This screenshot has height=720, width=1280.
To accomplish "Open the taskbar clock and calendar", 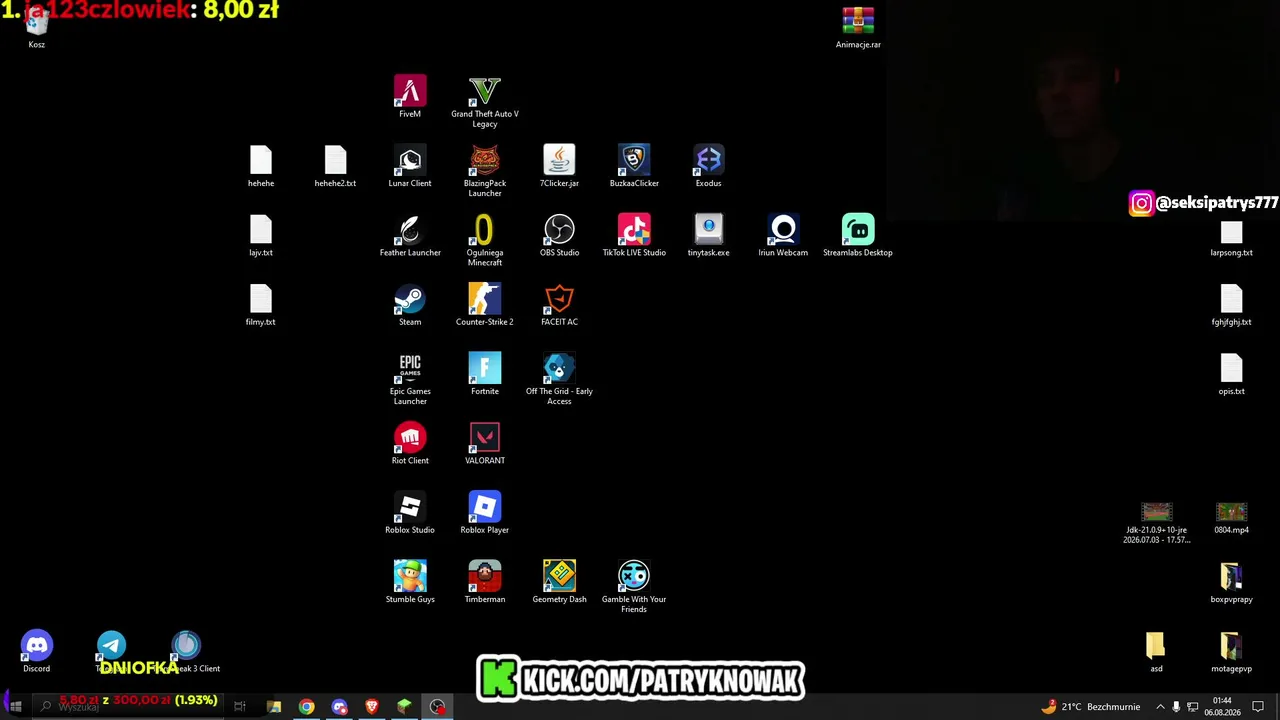I will pos(1222,706).
